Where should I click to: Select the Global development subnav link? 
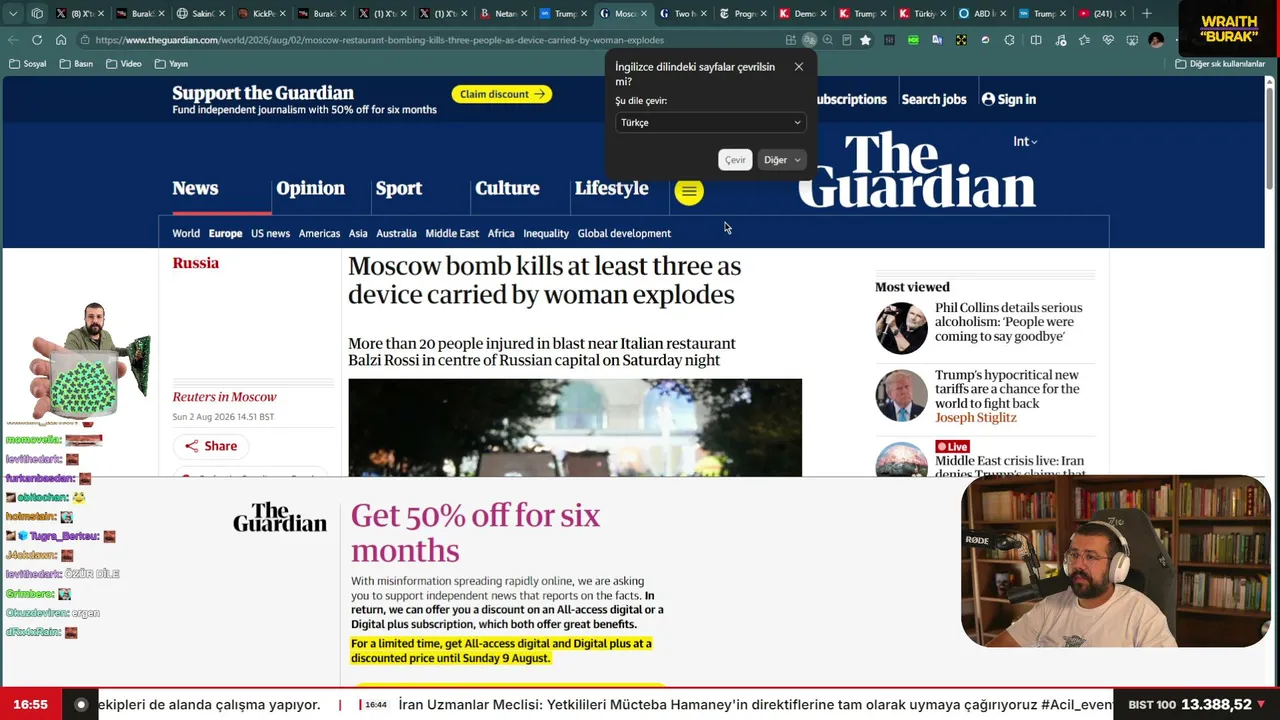tap(624, 233)
